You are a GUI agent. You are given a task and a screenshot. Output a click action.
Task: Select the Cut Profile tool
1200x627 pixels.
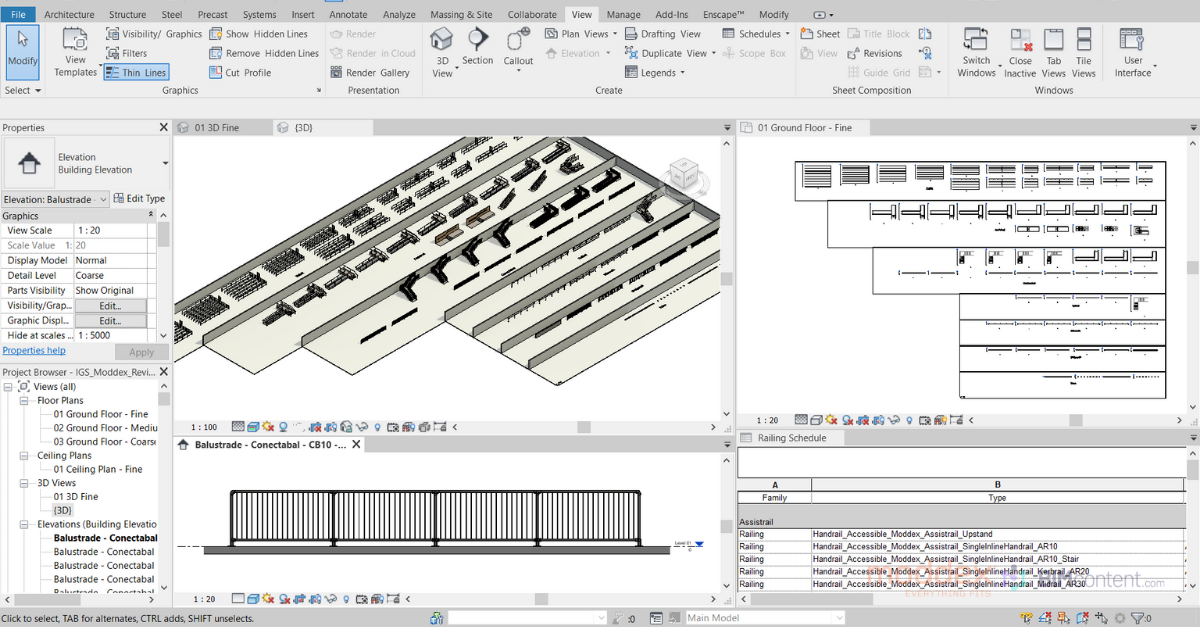tap(240, 72)
